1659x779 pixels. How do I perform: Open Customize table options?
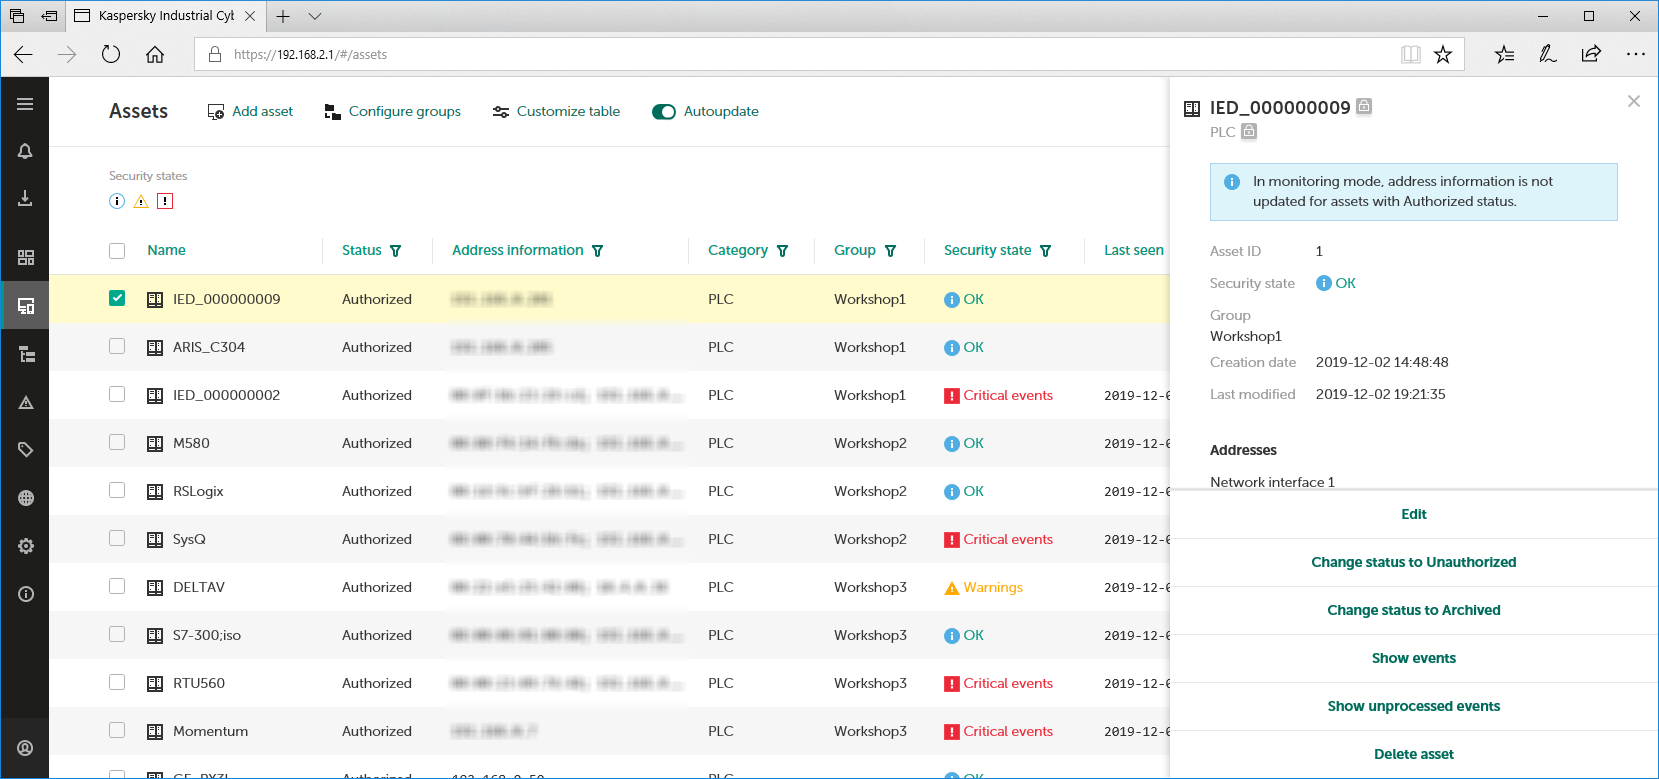(x=556, y=112)
